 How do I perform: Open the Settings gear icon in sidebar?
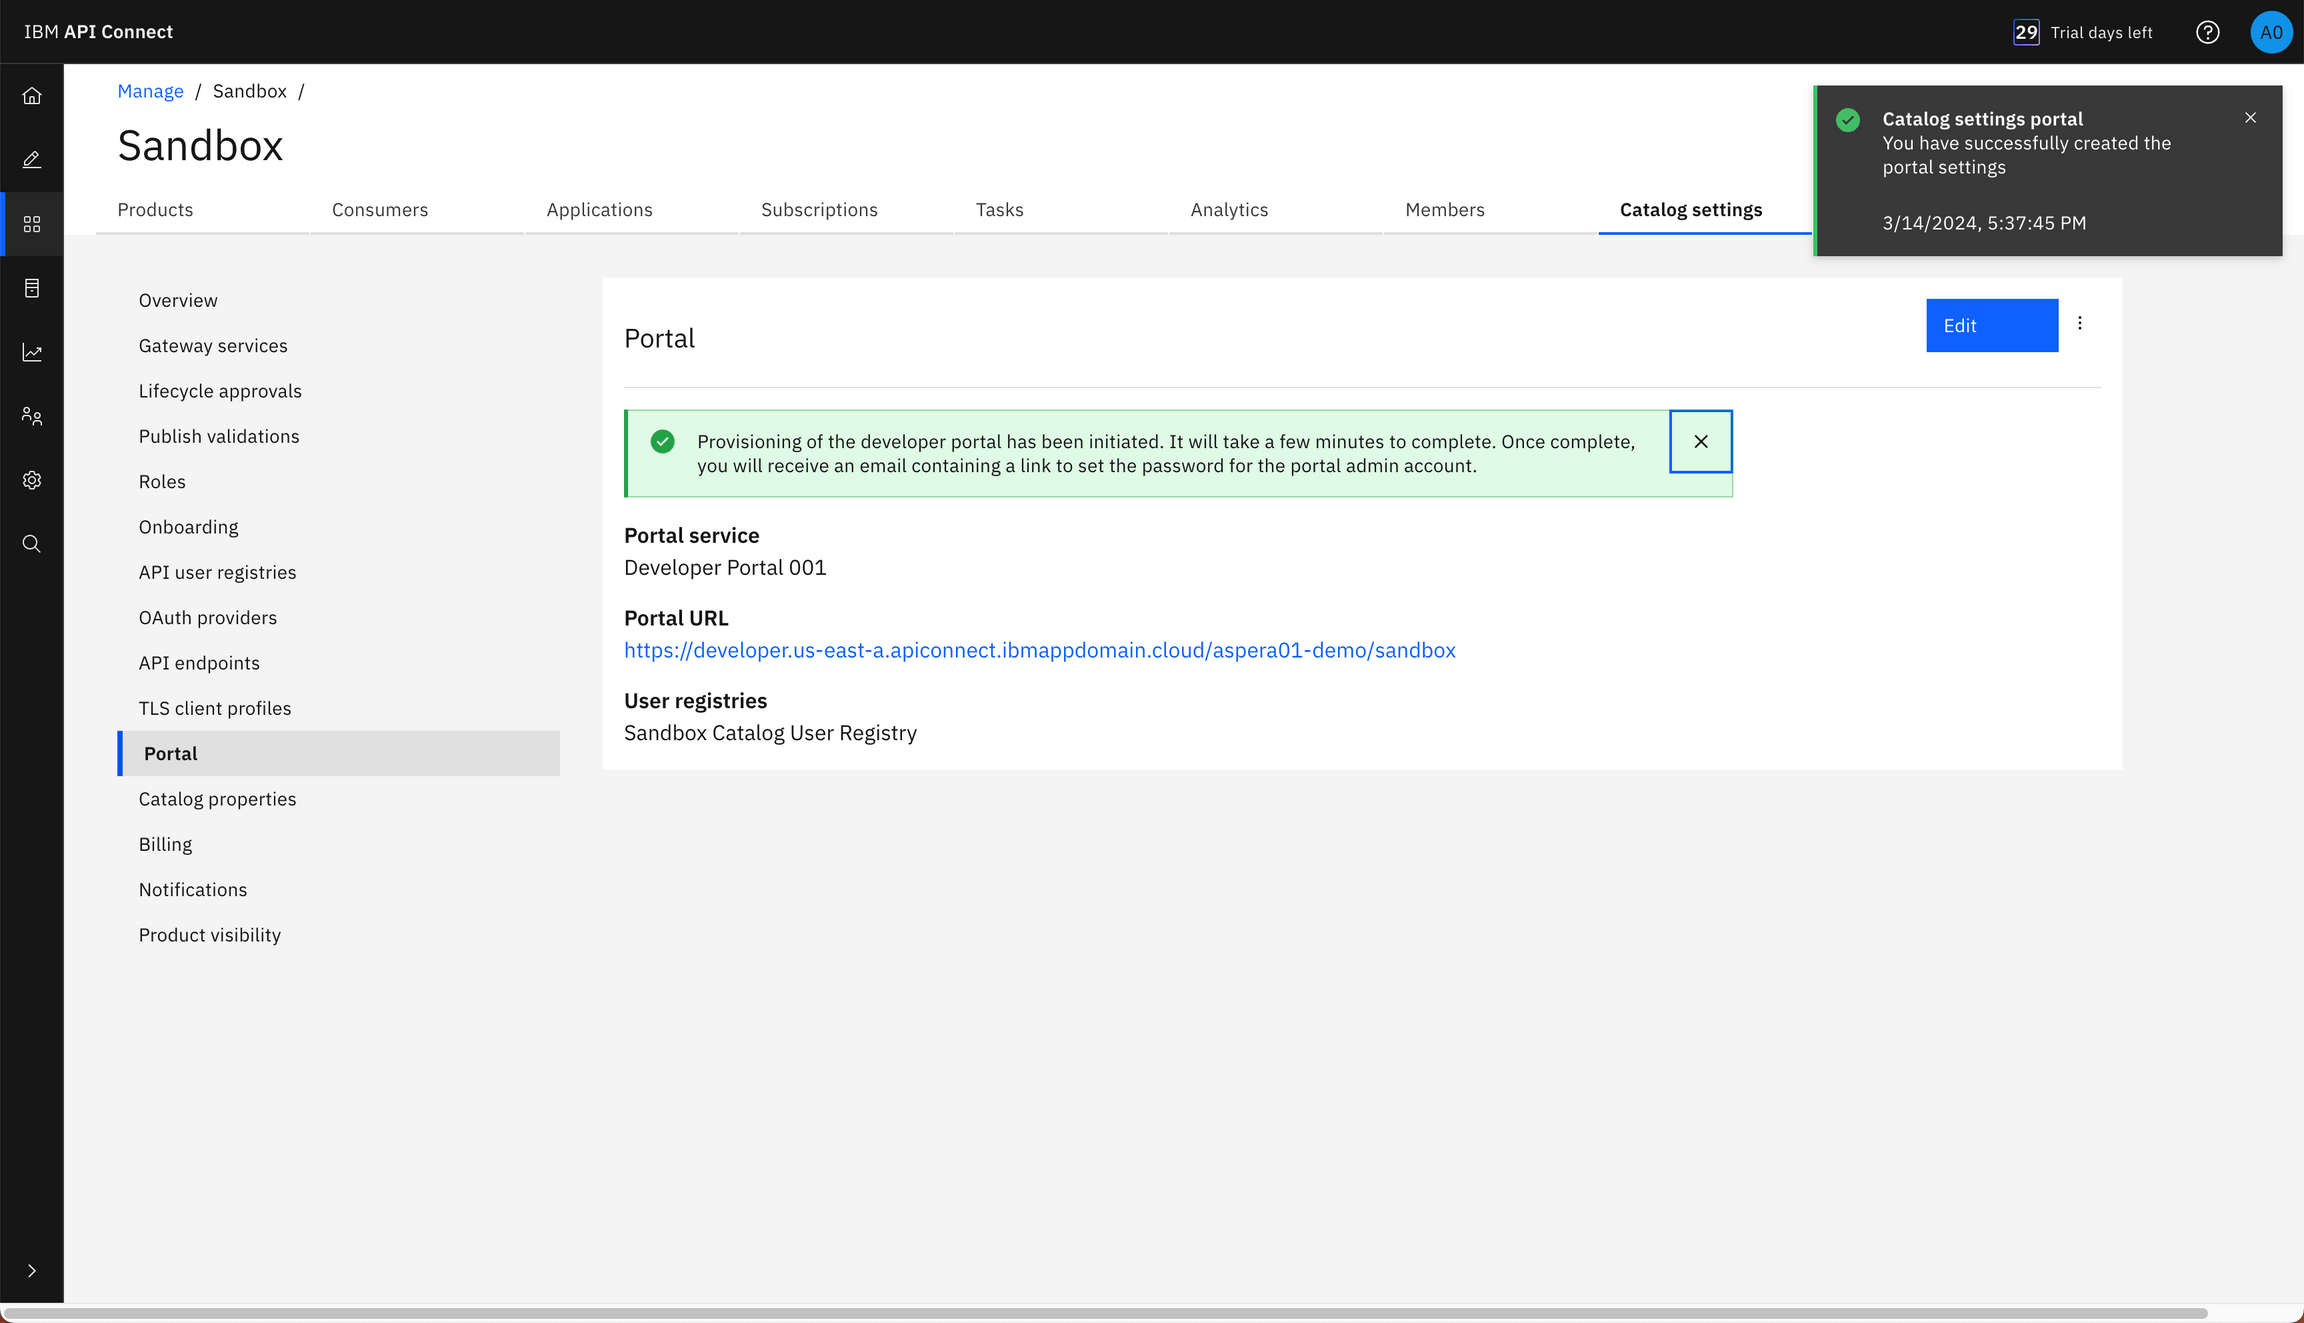[x=32, y=480]
